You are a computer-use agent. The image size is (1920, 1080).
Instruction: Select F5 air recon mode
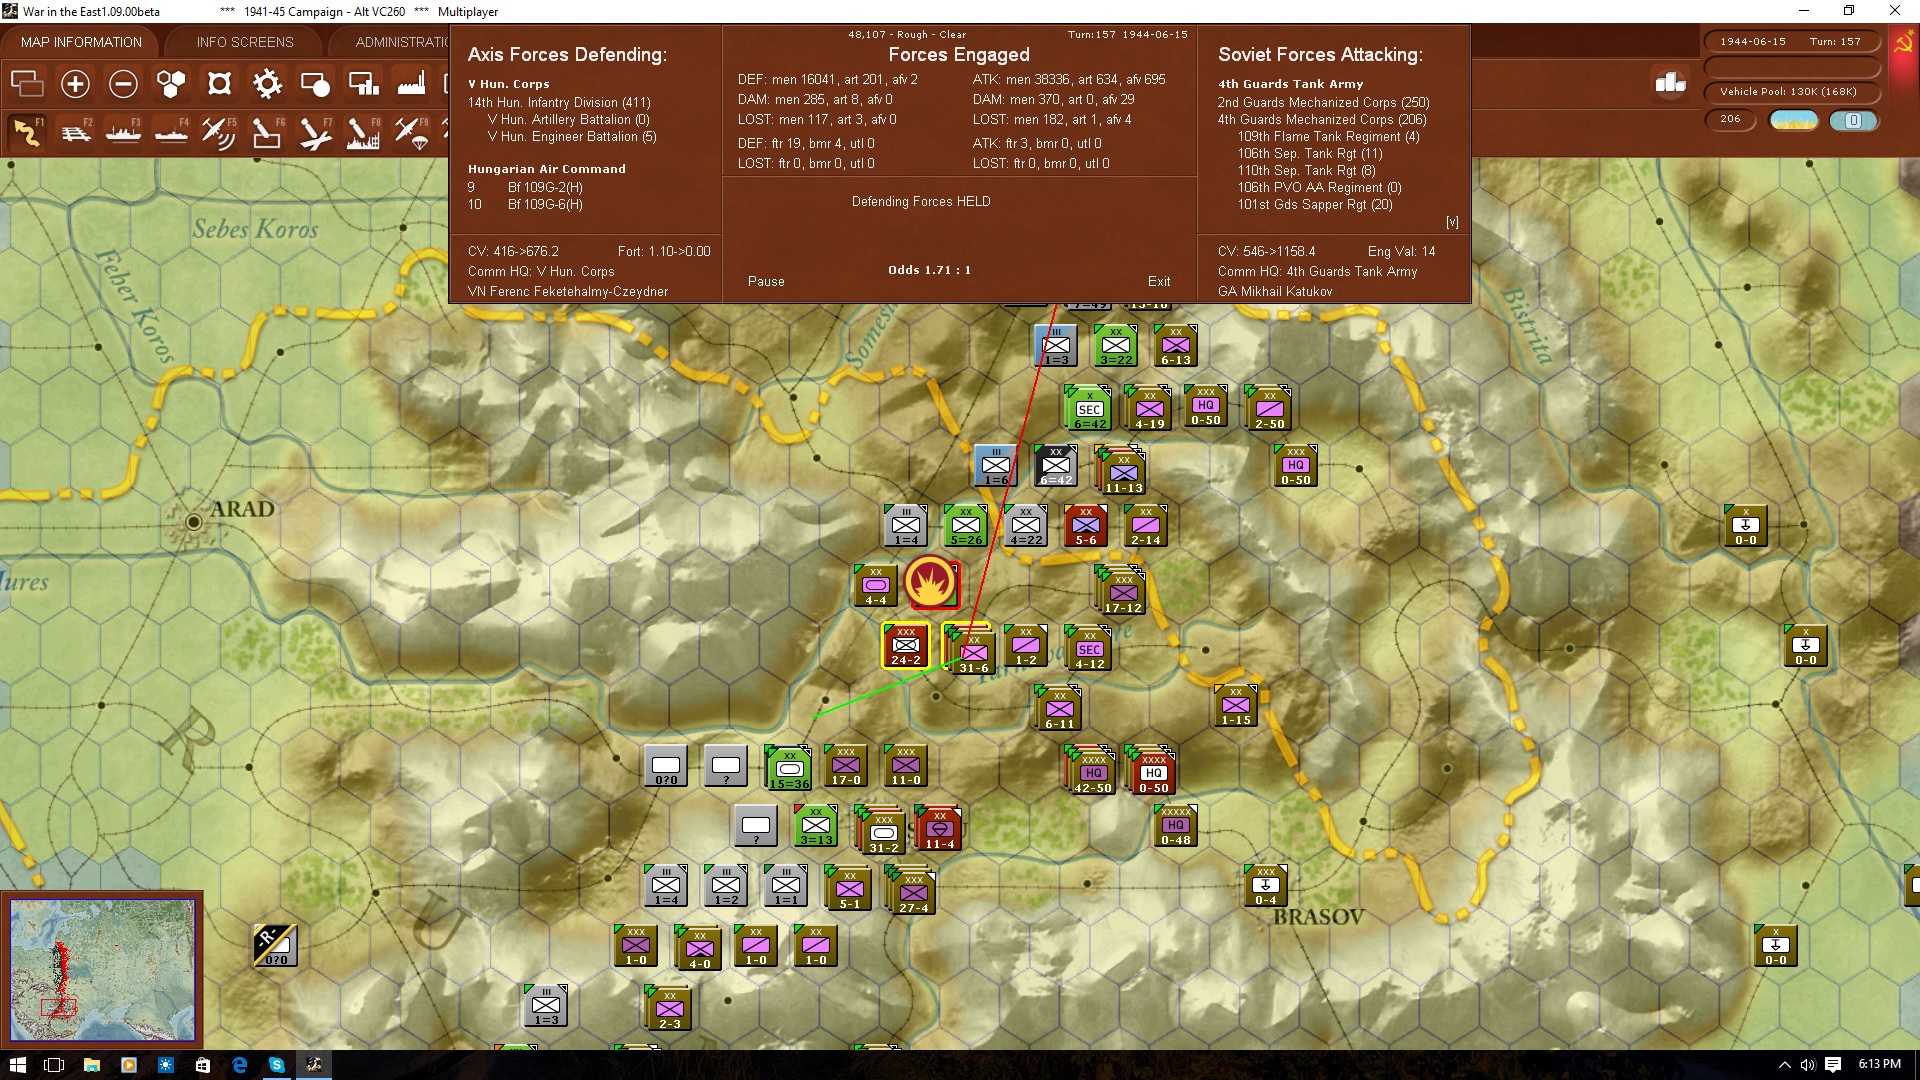[x=219, y=132]
